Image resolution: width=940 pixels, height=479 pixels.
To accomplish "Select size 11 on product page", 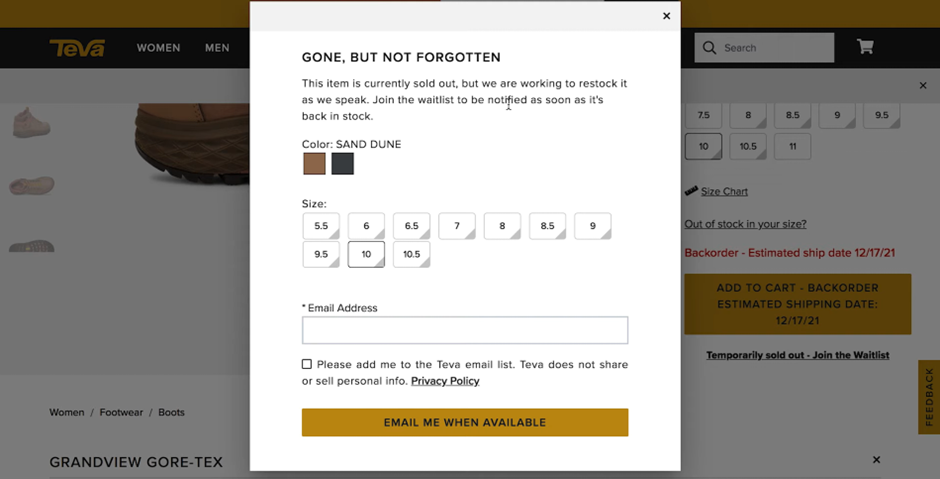I will 792,146.
